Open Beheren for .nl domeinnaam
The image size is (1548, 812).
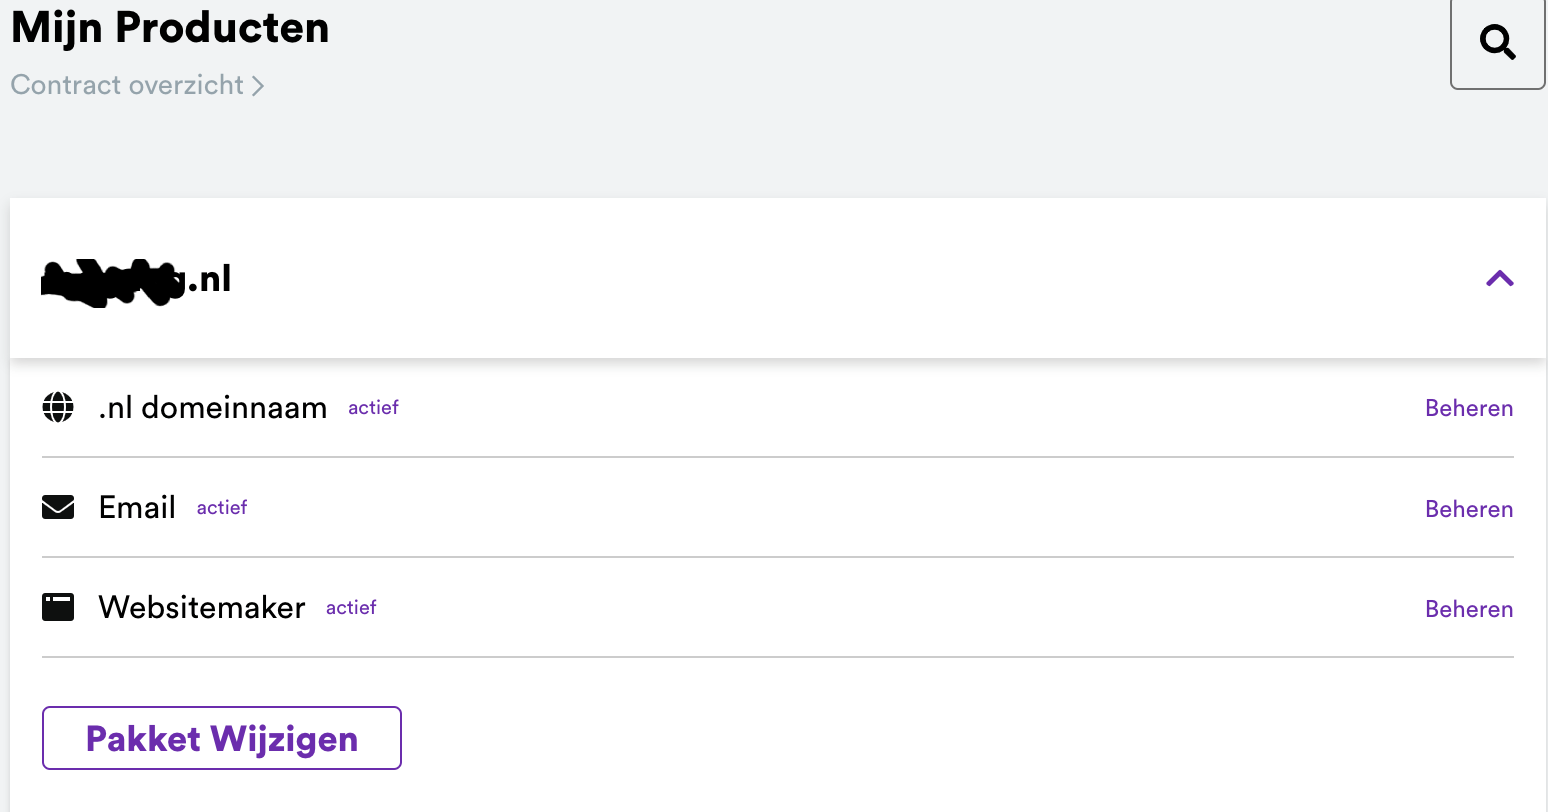(x=1468, y=408)
